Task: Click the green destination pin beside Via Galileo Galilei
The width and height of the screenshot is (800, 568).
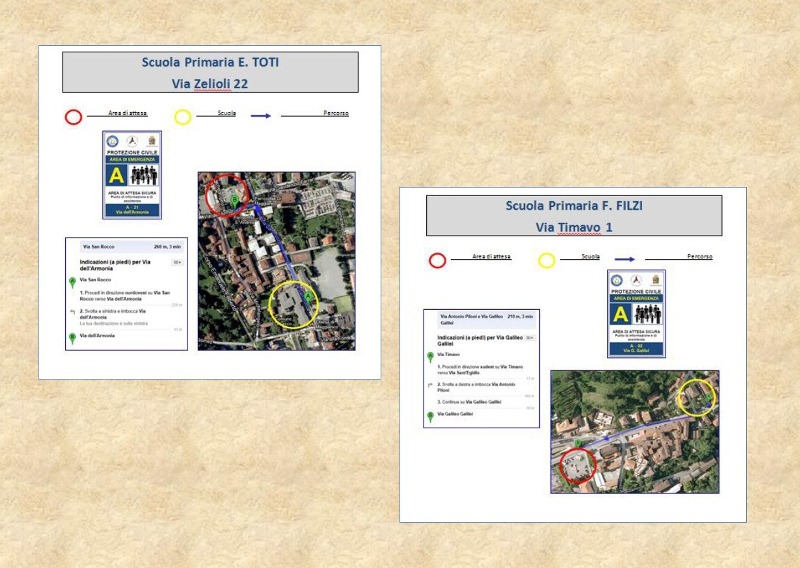Action: point(430,415)
